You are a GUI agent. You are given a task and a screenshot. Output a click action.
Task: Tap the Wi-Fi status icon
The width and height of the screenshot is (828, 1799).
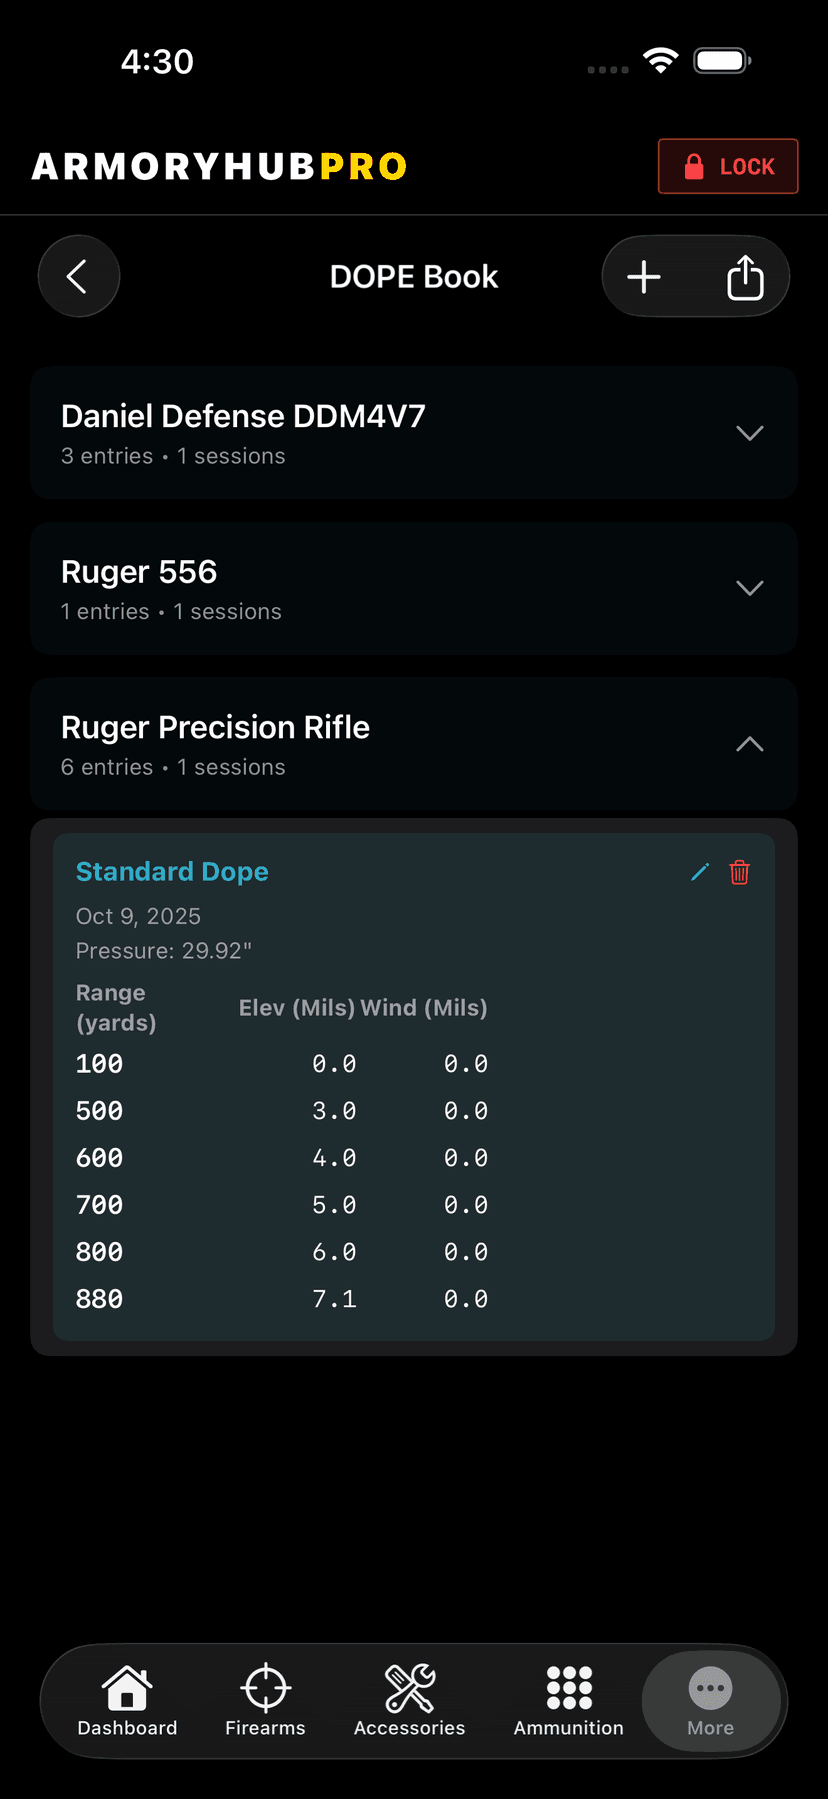pos(660,61)
